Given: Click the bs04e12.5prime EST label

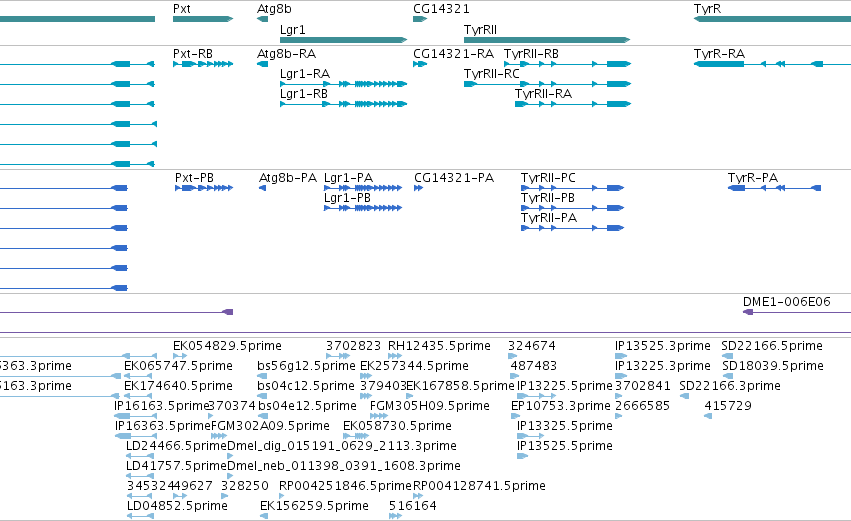Looking at the screenshot, I should click(307, 406).
